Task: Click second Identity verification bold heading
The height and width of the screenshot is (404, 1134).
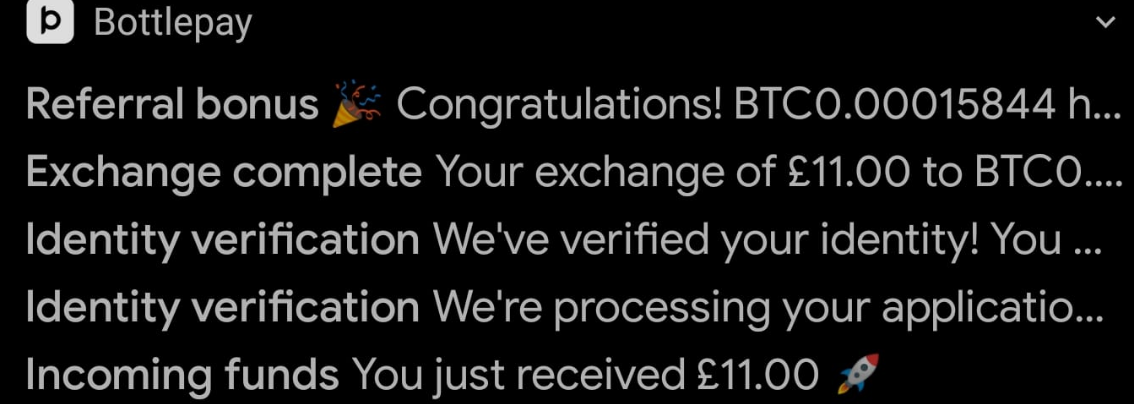Action: (x=222, y=308)
